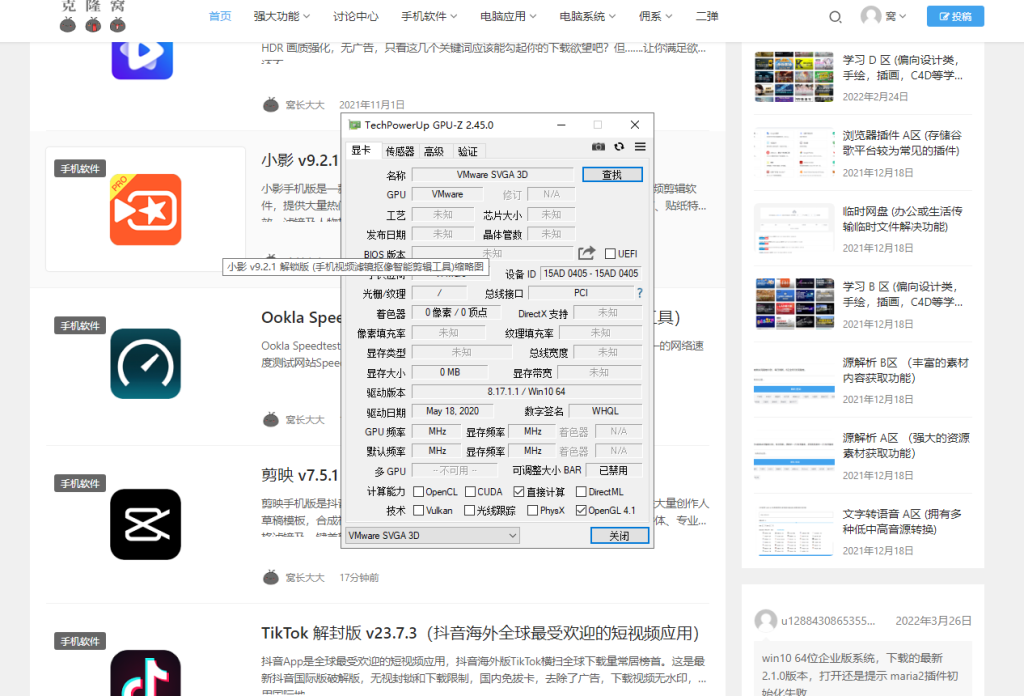
Task: Click the blue 投稿 button
Action: pyautogui.click(x=955, y=16)
